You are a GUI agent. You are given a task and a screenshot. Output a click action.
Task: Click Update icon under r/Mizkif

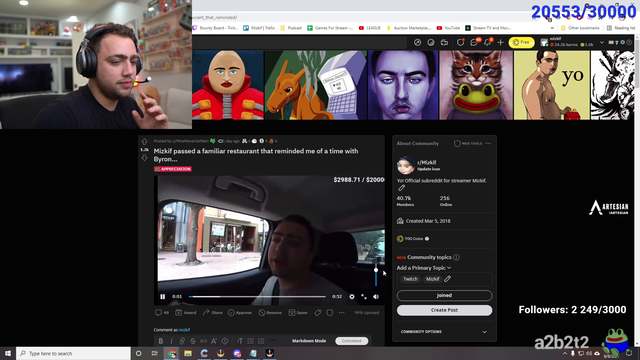click(428, 169)
